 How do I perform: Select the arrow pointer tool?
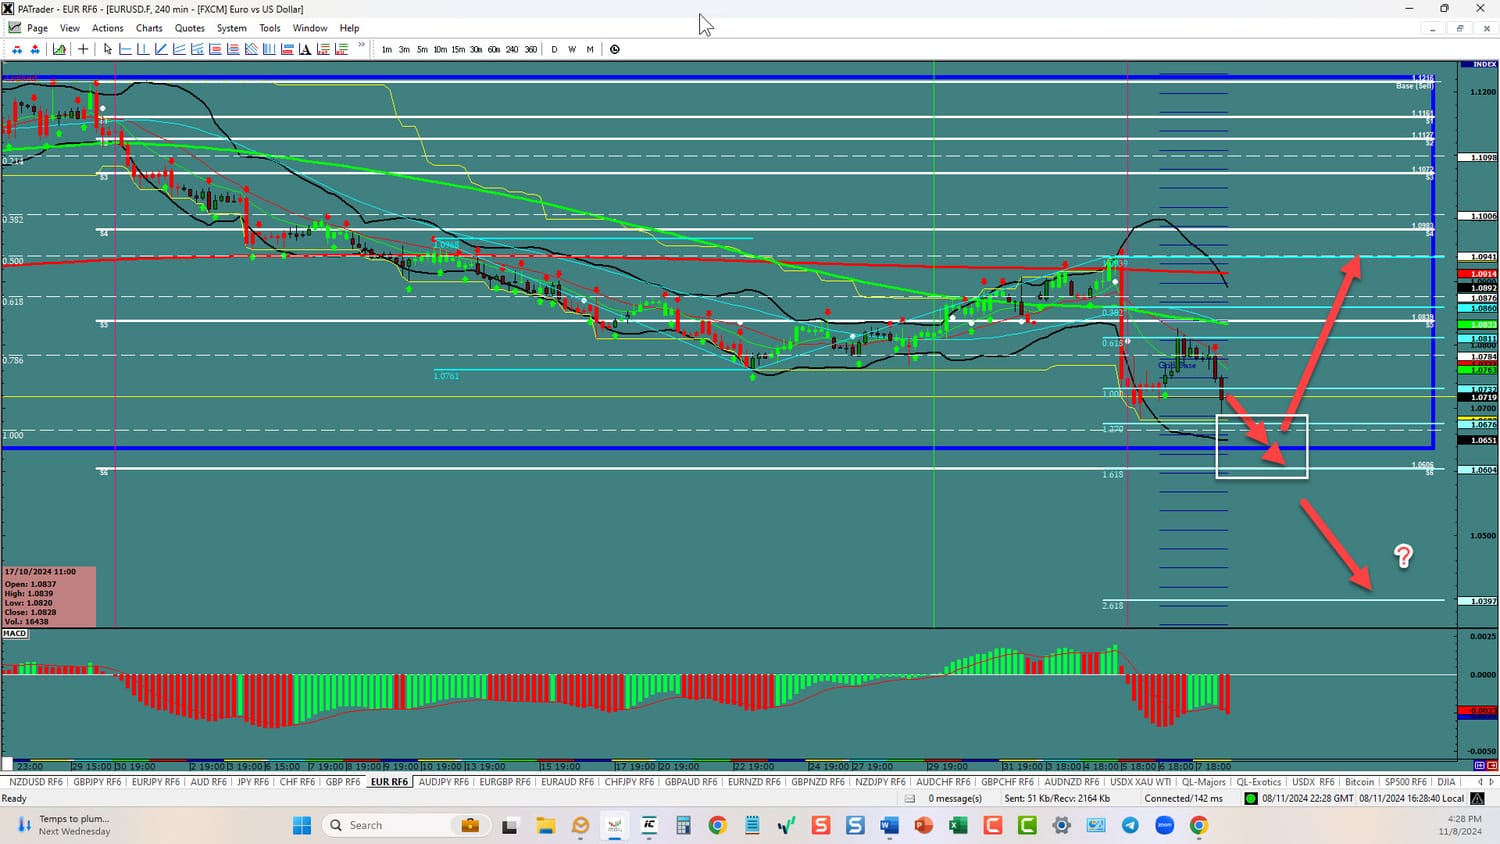click(108, 49)
